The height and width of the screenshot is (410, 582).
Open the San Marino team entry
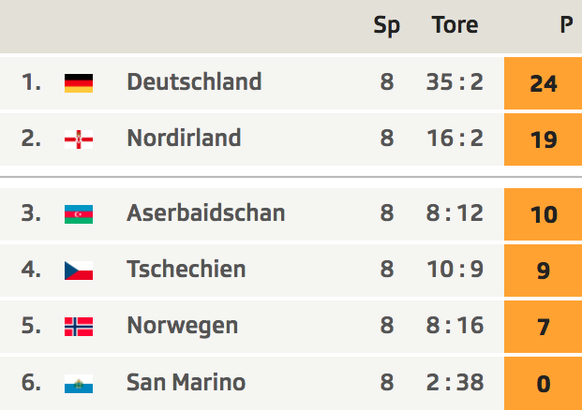[x=186, y=382]
